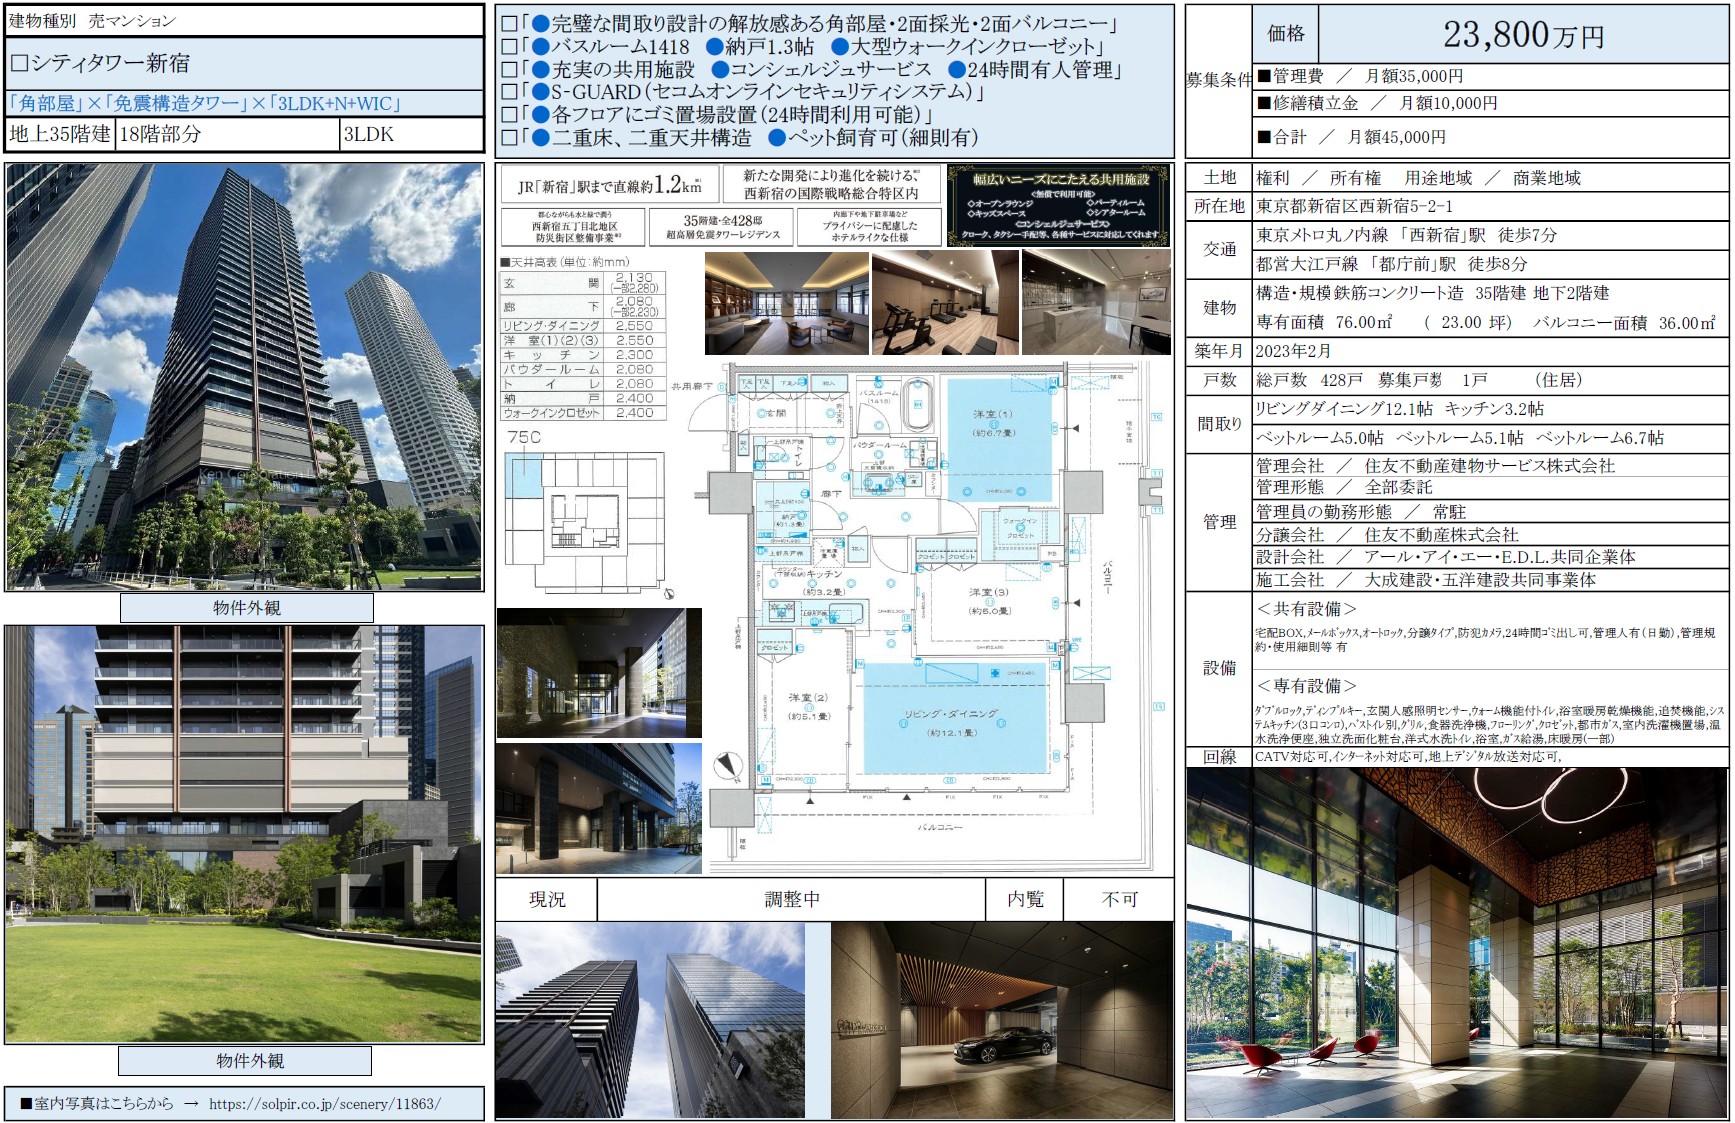Viewport: 1735px width, 1123px height.
Task: Check the box before the S-GUARD line
Action: pyautogui.click(x=509, y=93)
